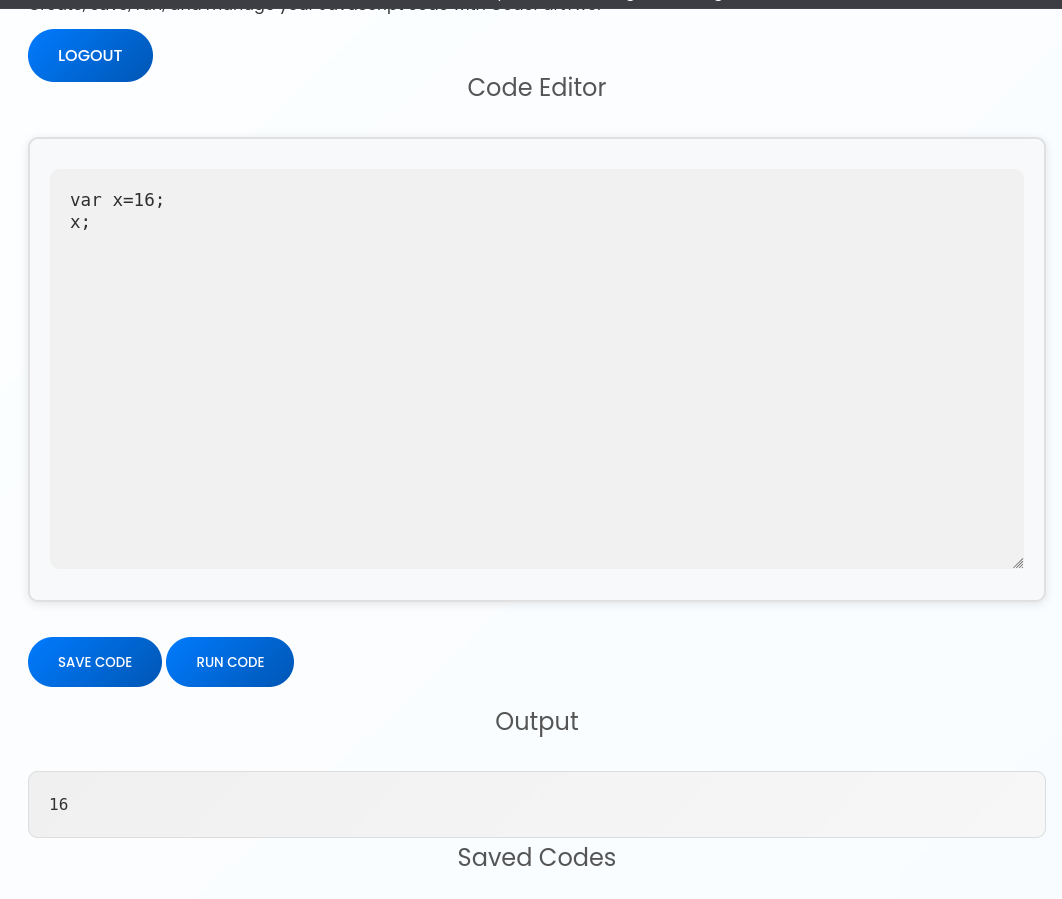The width and height of the screenshot is (1062, 899).
Task: Grab the editor resize handle corner
Action: click(x=1017, y=563)
